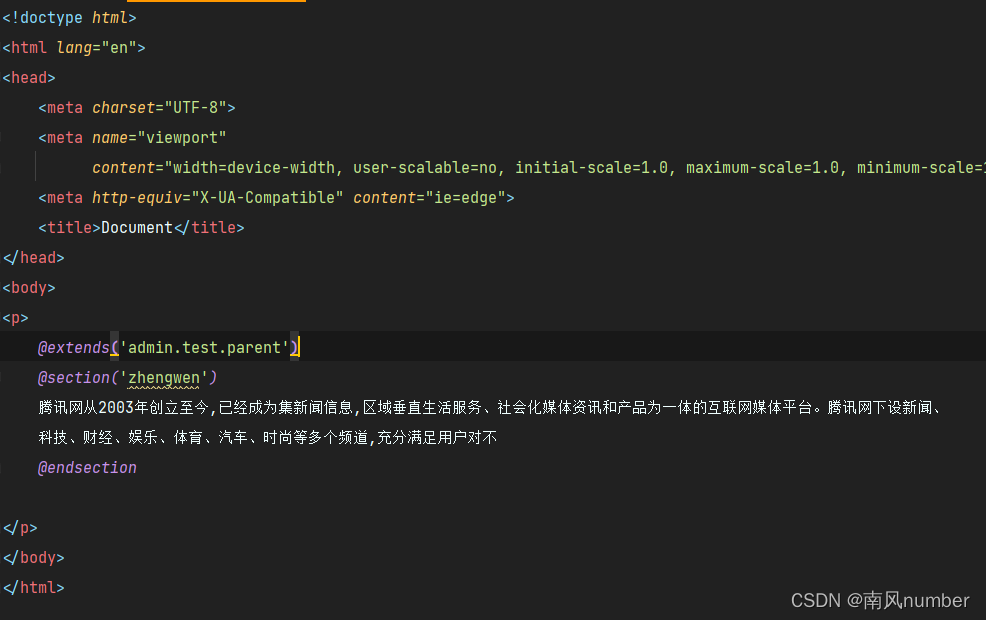Click the underlined 'zhengwen' string

click(164, 378)
